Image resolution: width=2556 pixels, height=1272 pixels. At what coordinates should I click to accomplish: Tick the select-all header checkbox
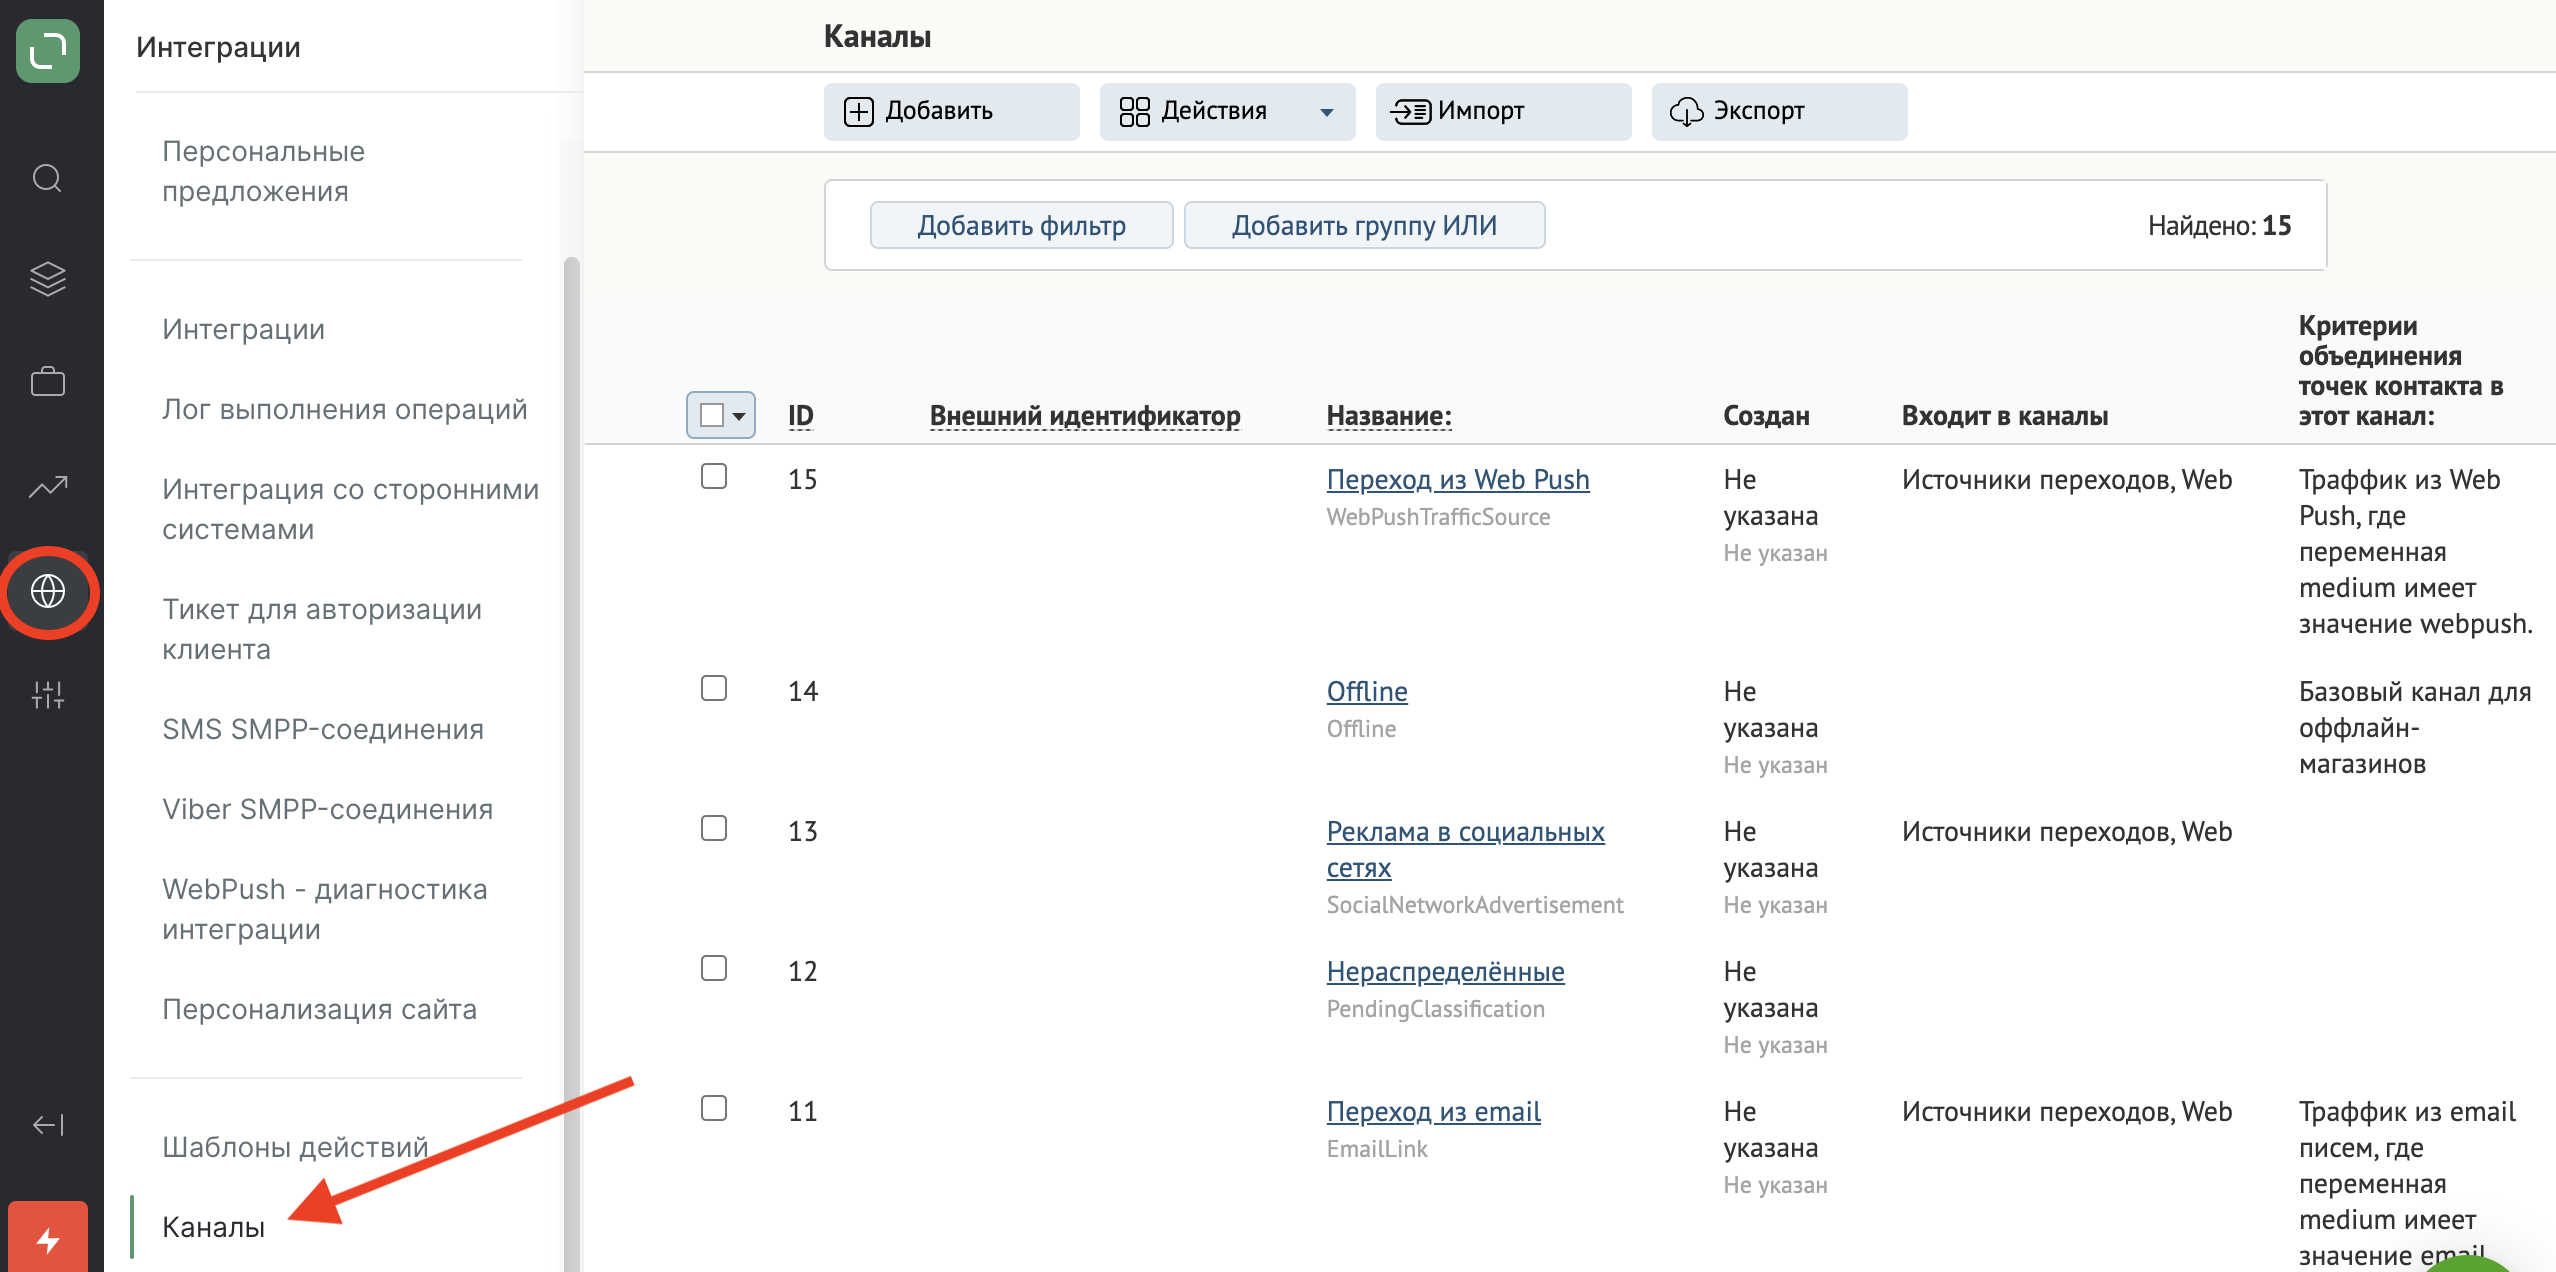[x=712, y=415]
